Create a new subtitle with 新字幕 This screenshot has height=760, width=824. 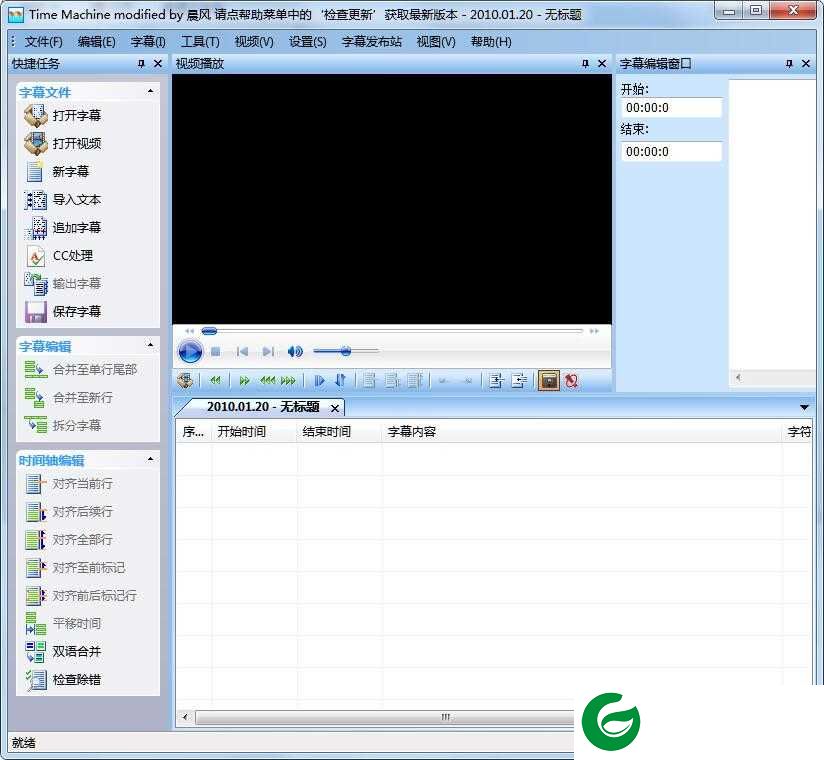[56, 171]
